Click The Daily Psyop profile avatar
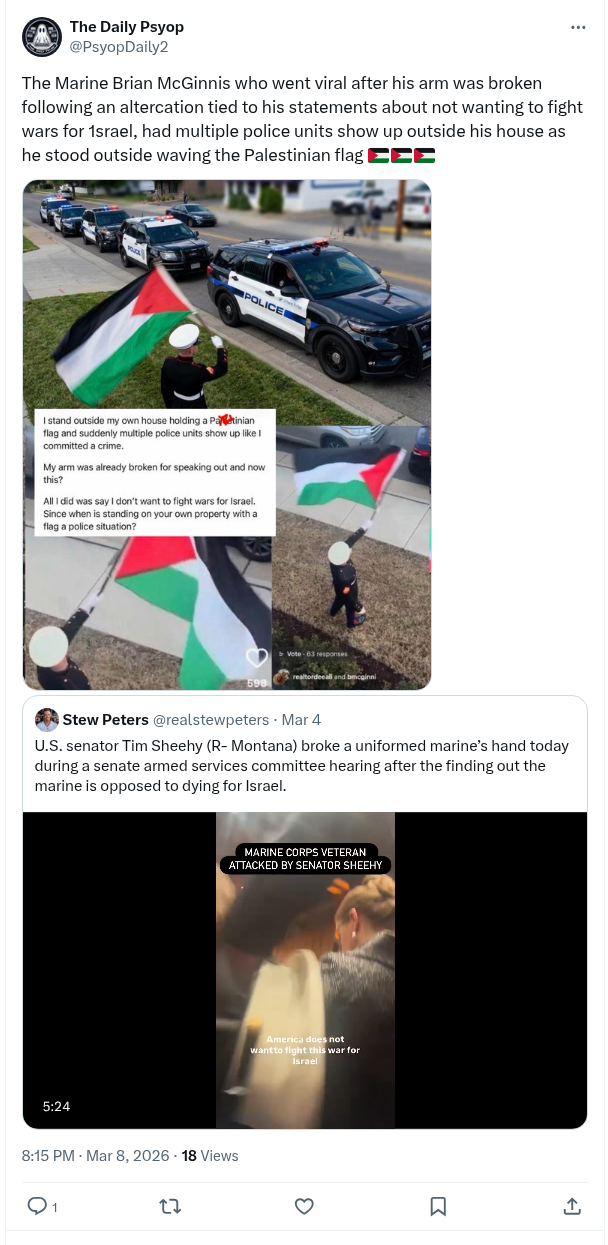 (41, 37)
